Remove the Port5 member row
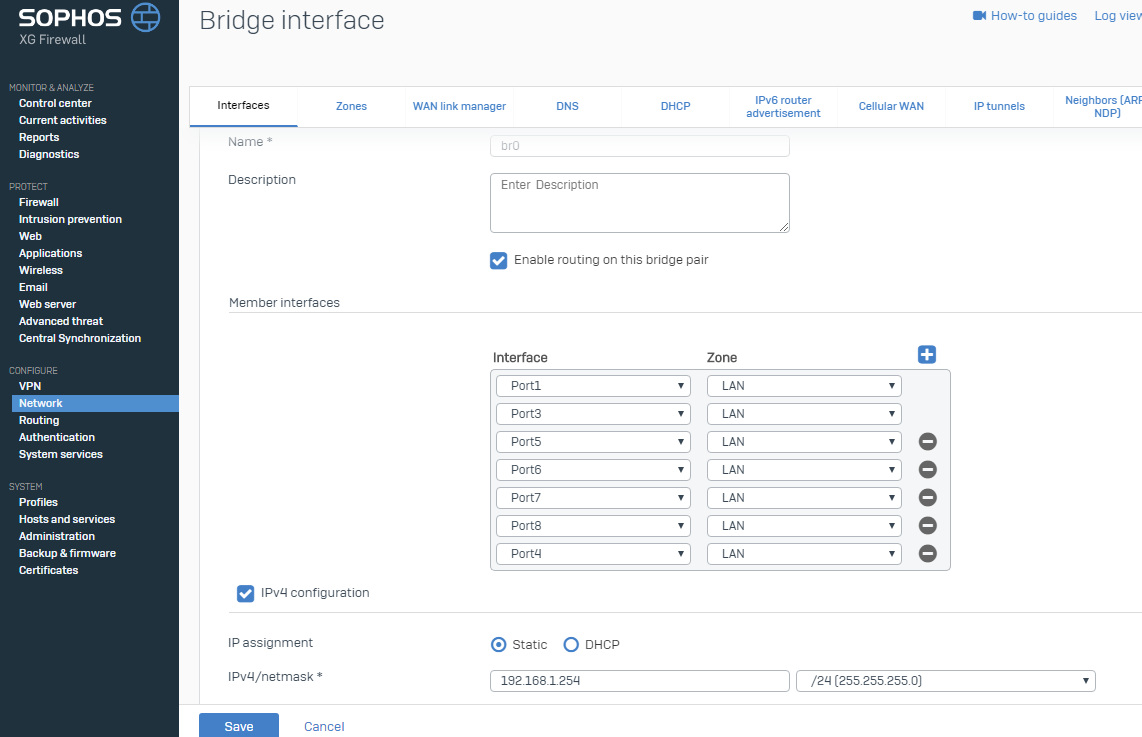1142x737 pixels. [927, 442]
